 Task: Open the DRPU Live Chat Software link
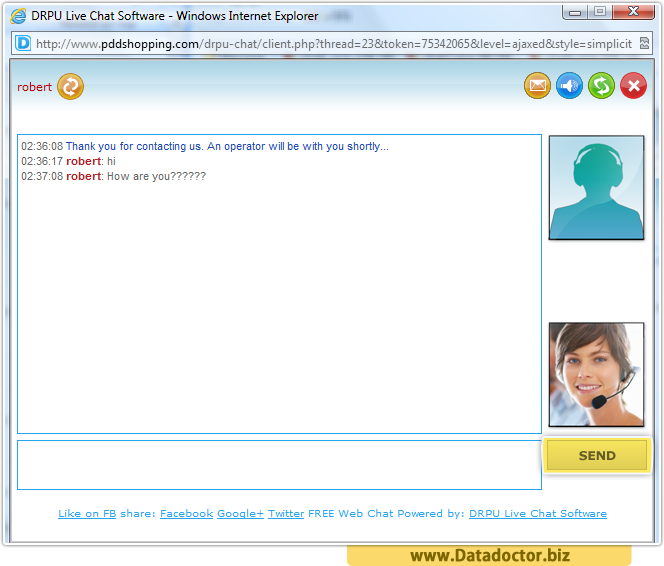(537, 514)
